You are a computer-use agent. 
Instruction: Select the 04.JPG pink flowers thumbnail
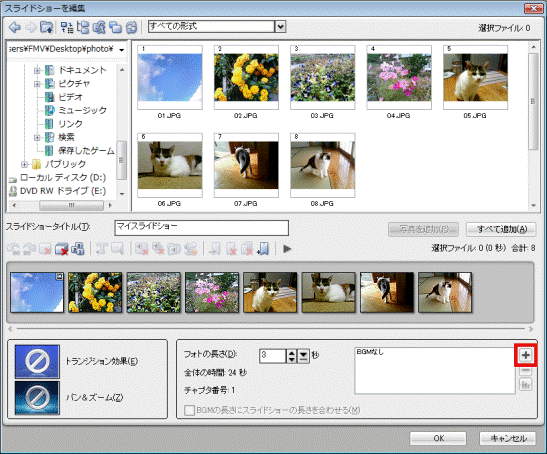point(399,77)
